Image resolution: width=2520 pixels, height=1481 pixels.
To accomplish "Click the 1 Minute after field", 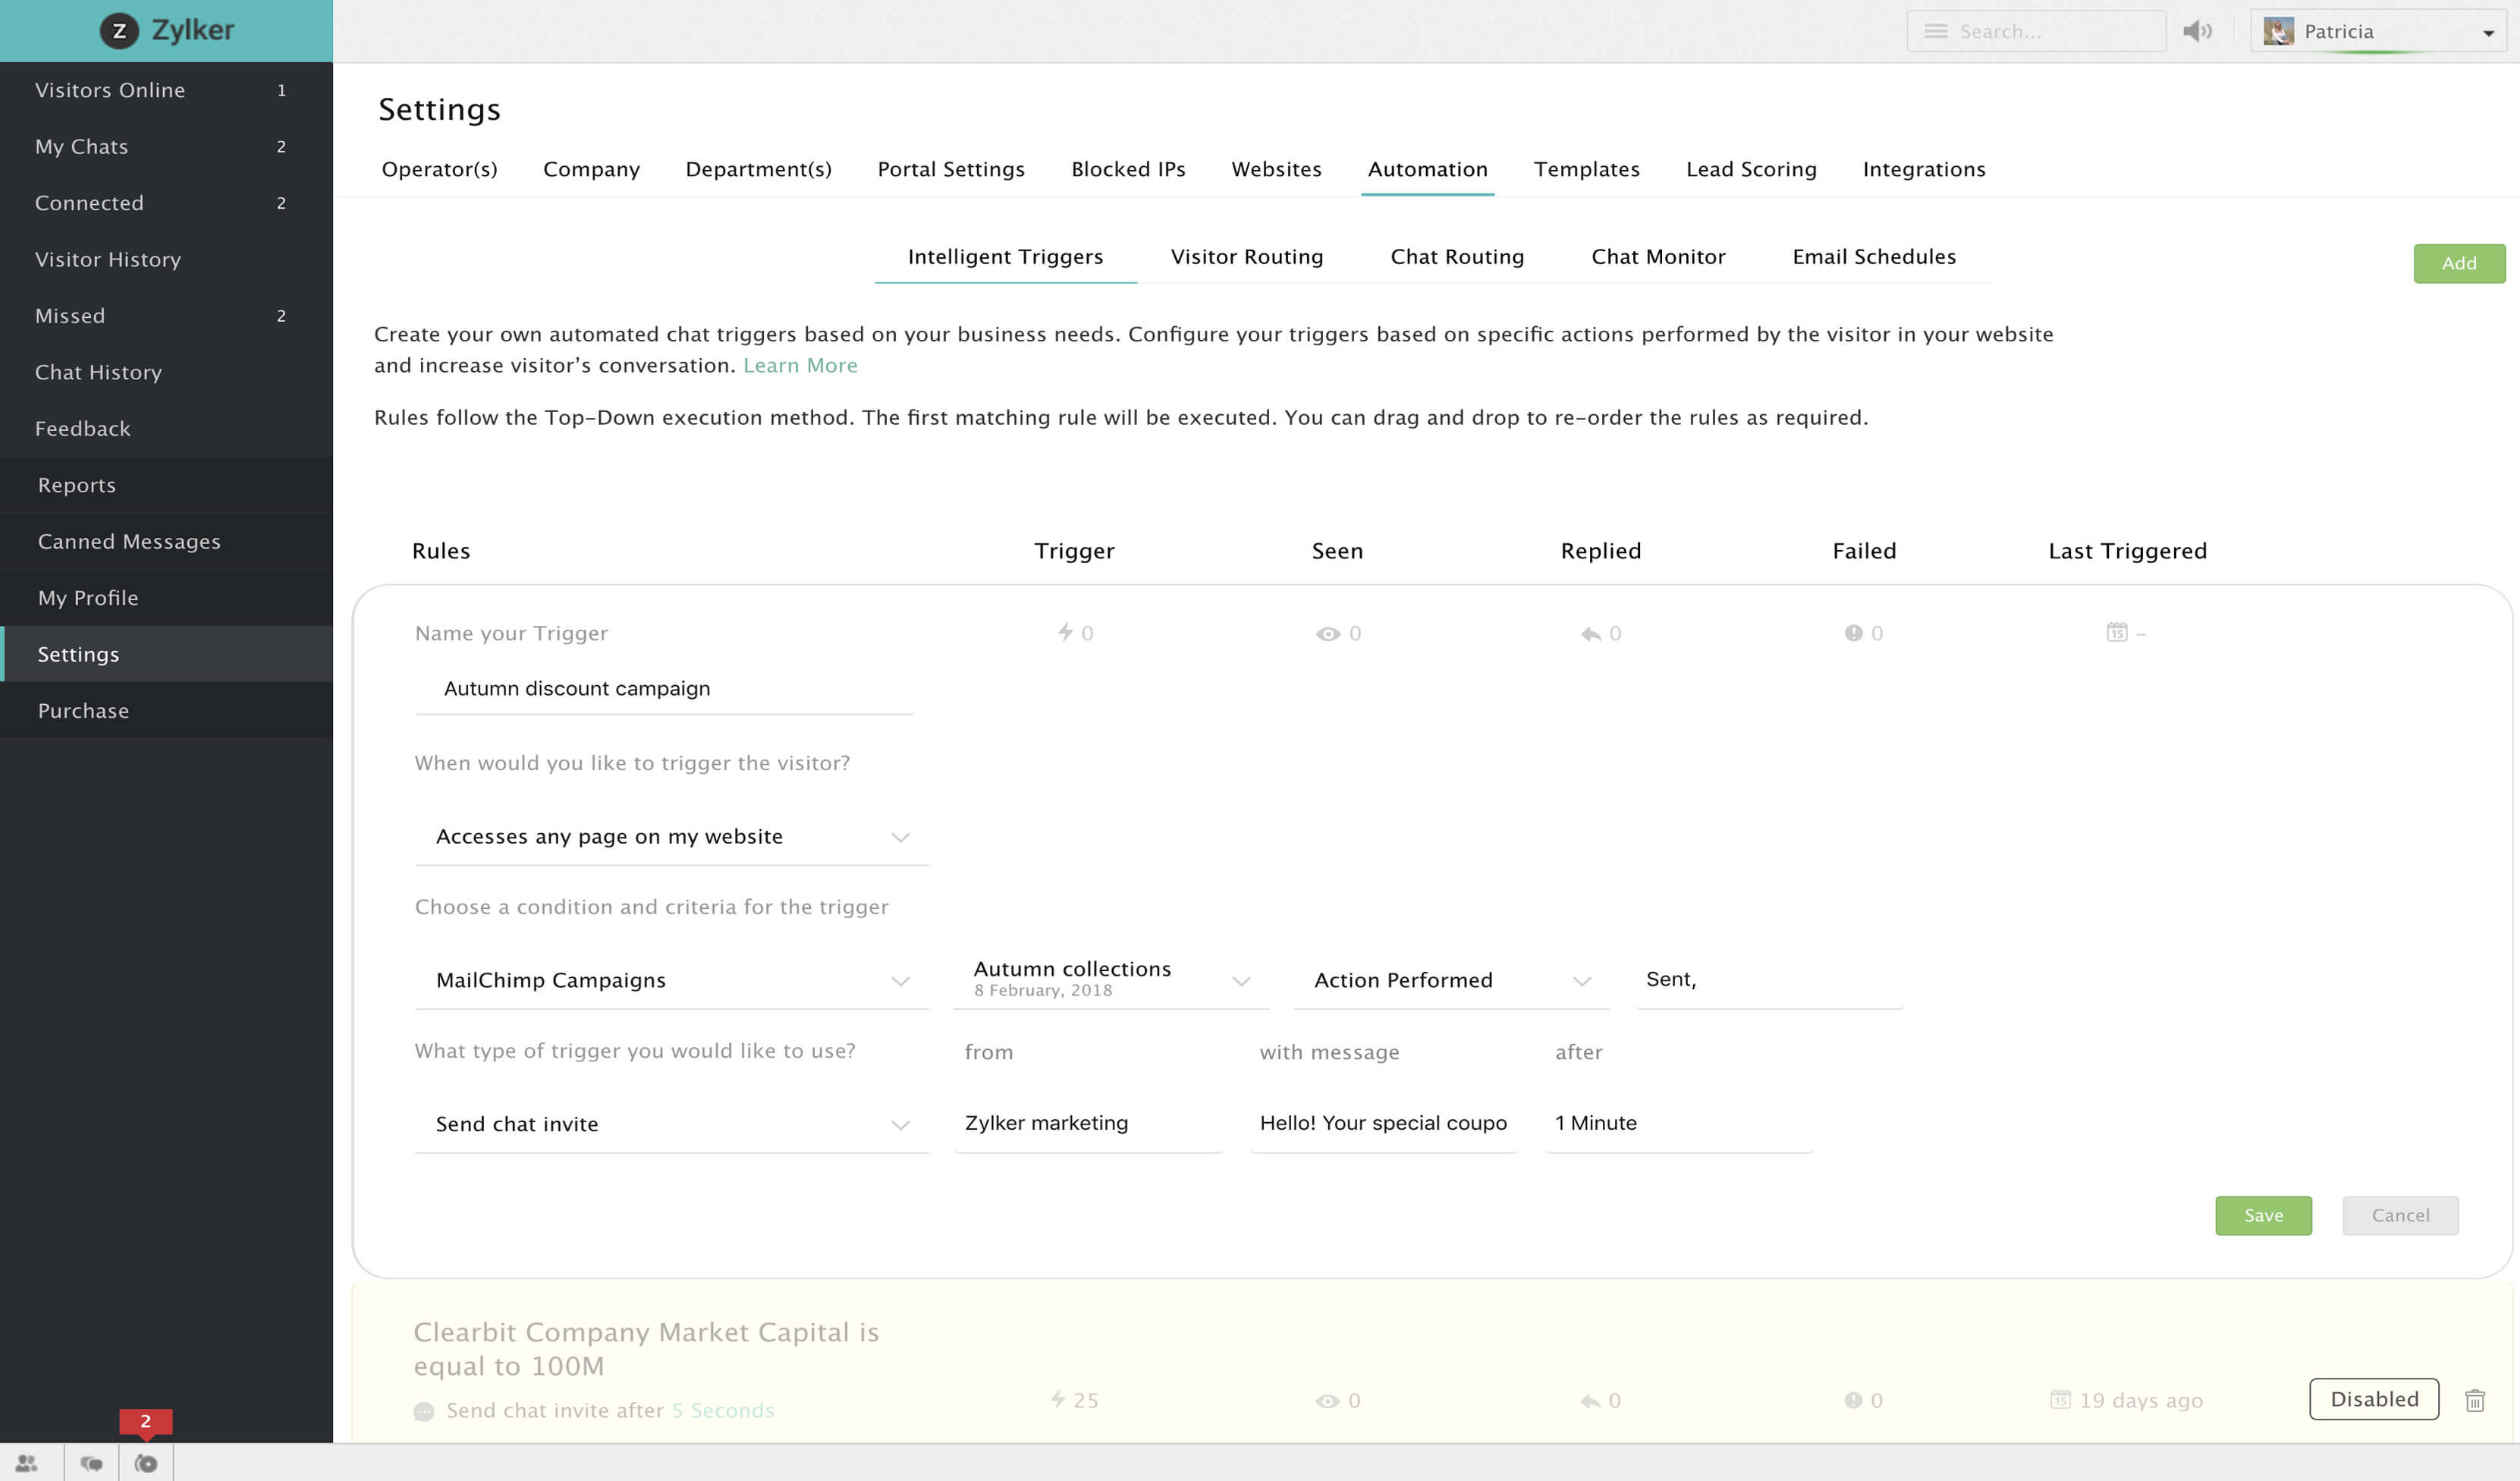I will pos(1678,1124).
